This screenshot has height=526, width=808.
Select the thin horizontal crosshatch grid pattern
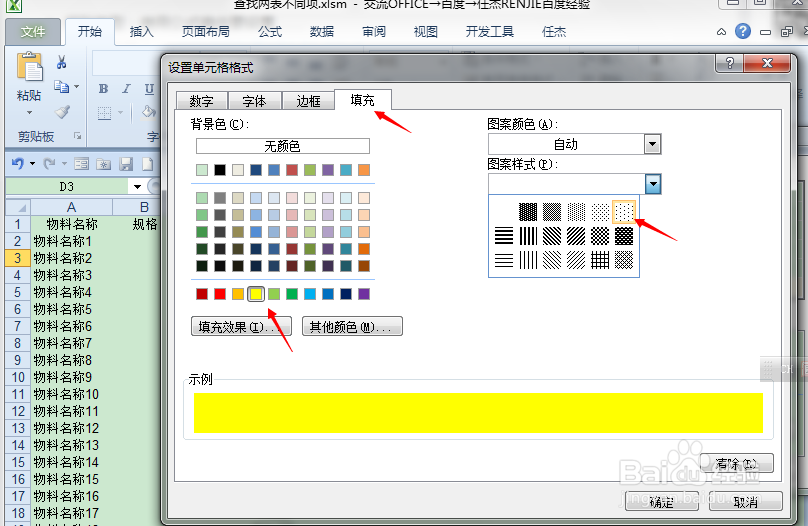(600, 260)
